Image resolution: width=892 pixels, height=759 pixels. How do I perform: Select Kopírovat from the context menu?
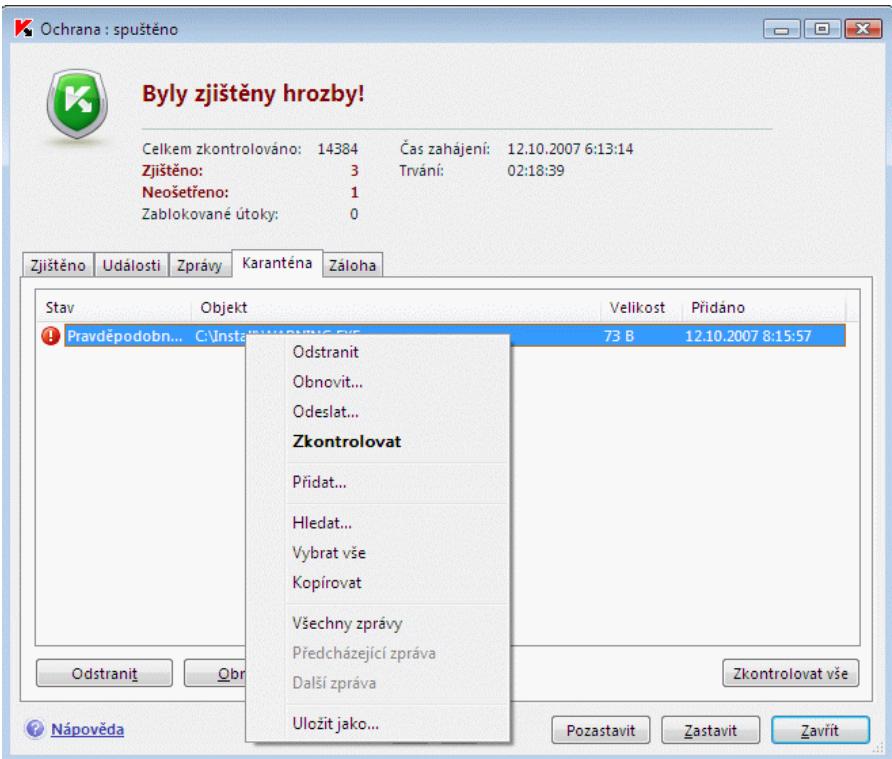(x=327, y=583)
